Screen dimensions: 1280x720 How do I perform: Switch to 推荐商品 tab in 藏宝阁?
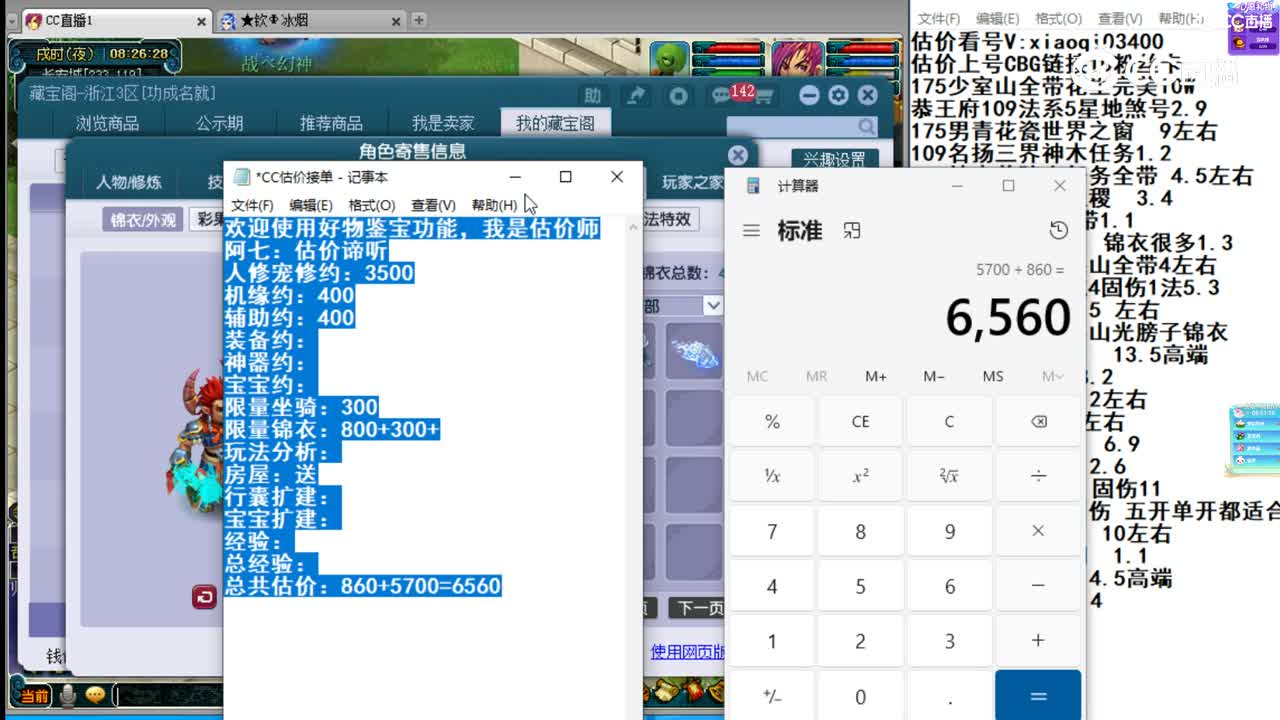click(331, 123)
